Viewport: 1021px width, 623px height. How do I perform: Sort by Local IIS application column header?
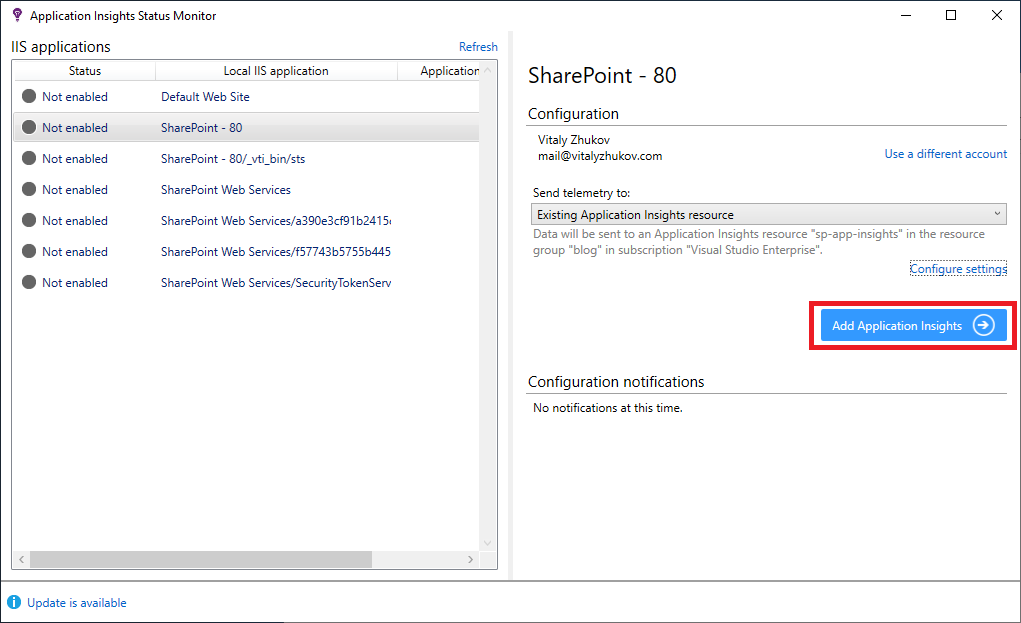pos(276,71)
